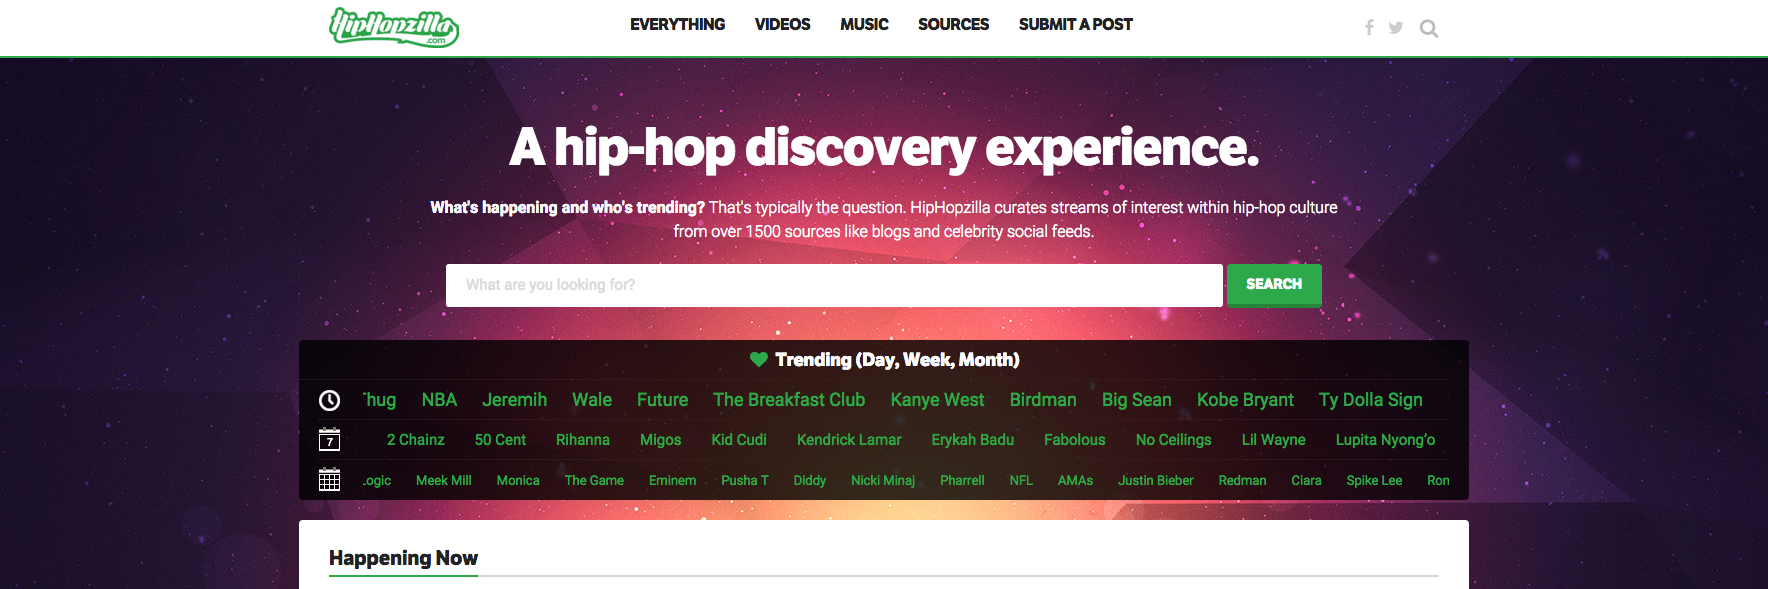Open the NBA trending link
This screenshot has height=589, width=1768.
click(x=439, y=400)
